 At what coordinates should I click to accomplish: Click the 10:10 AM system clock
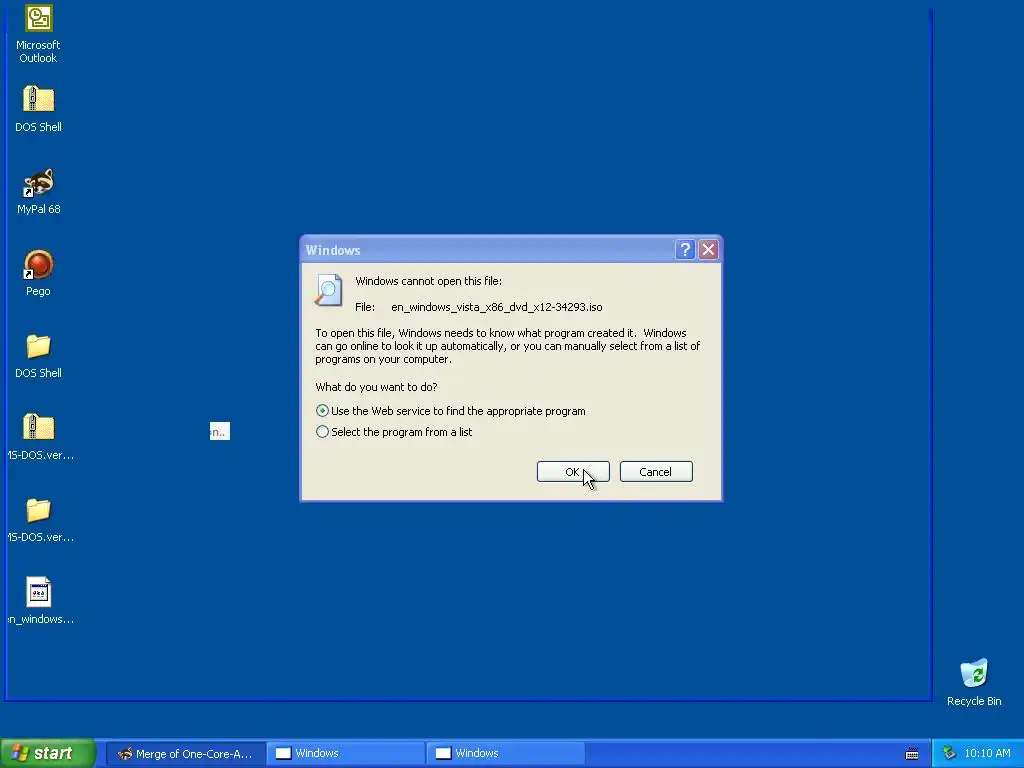[987, 754]
